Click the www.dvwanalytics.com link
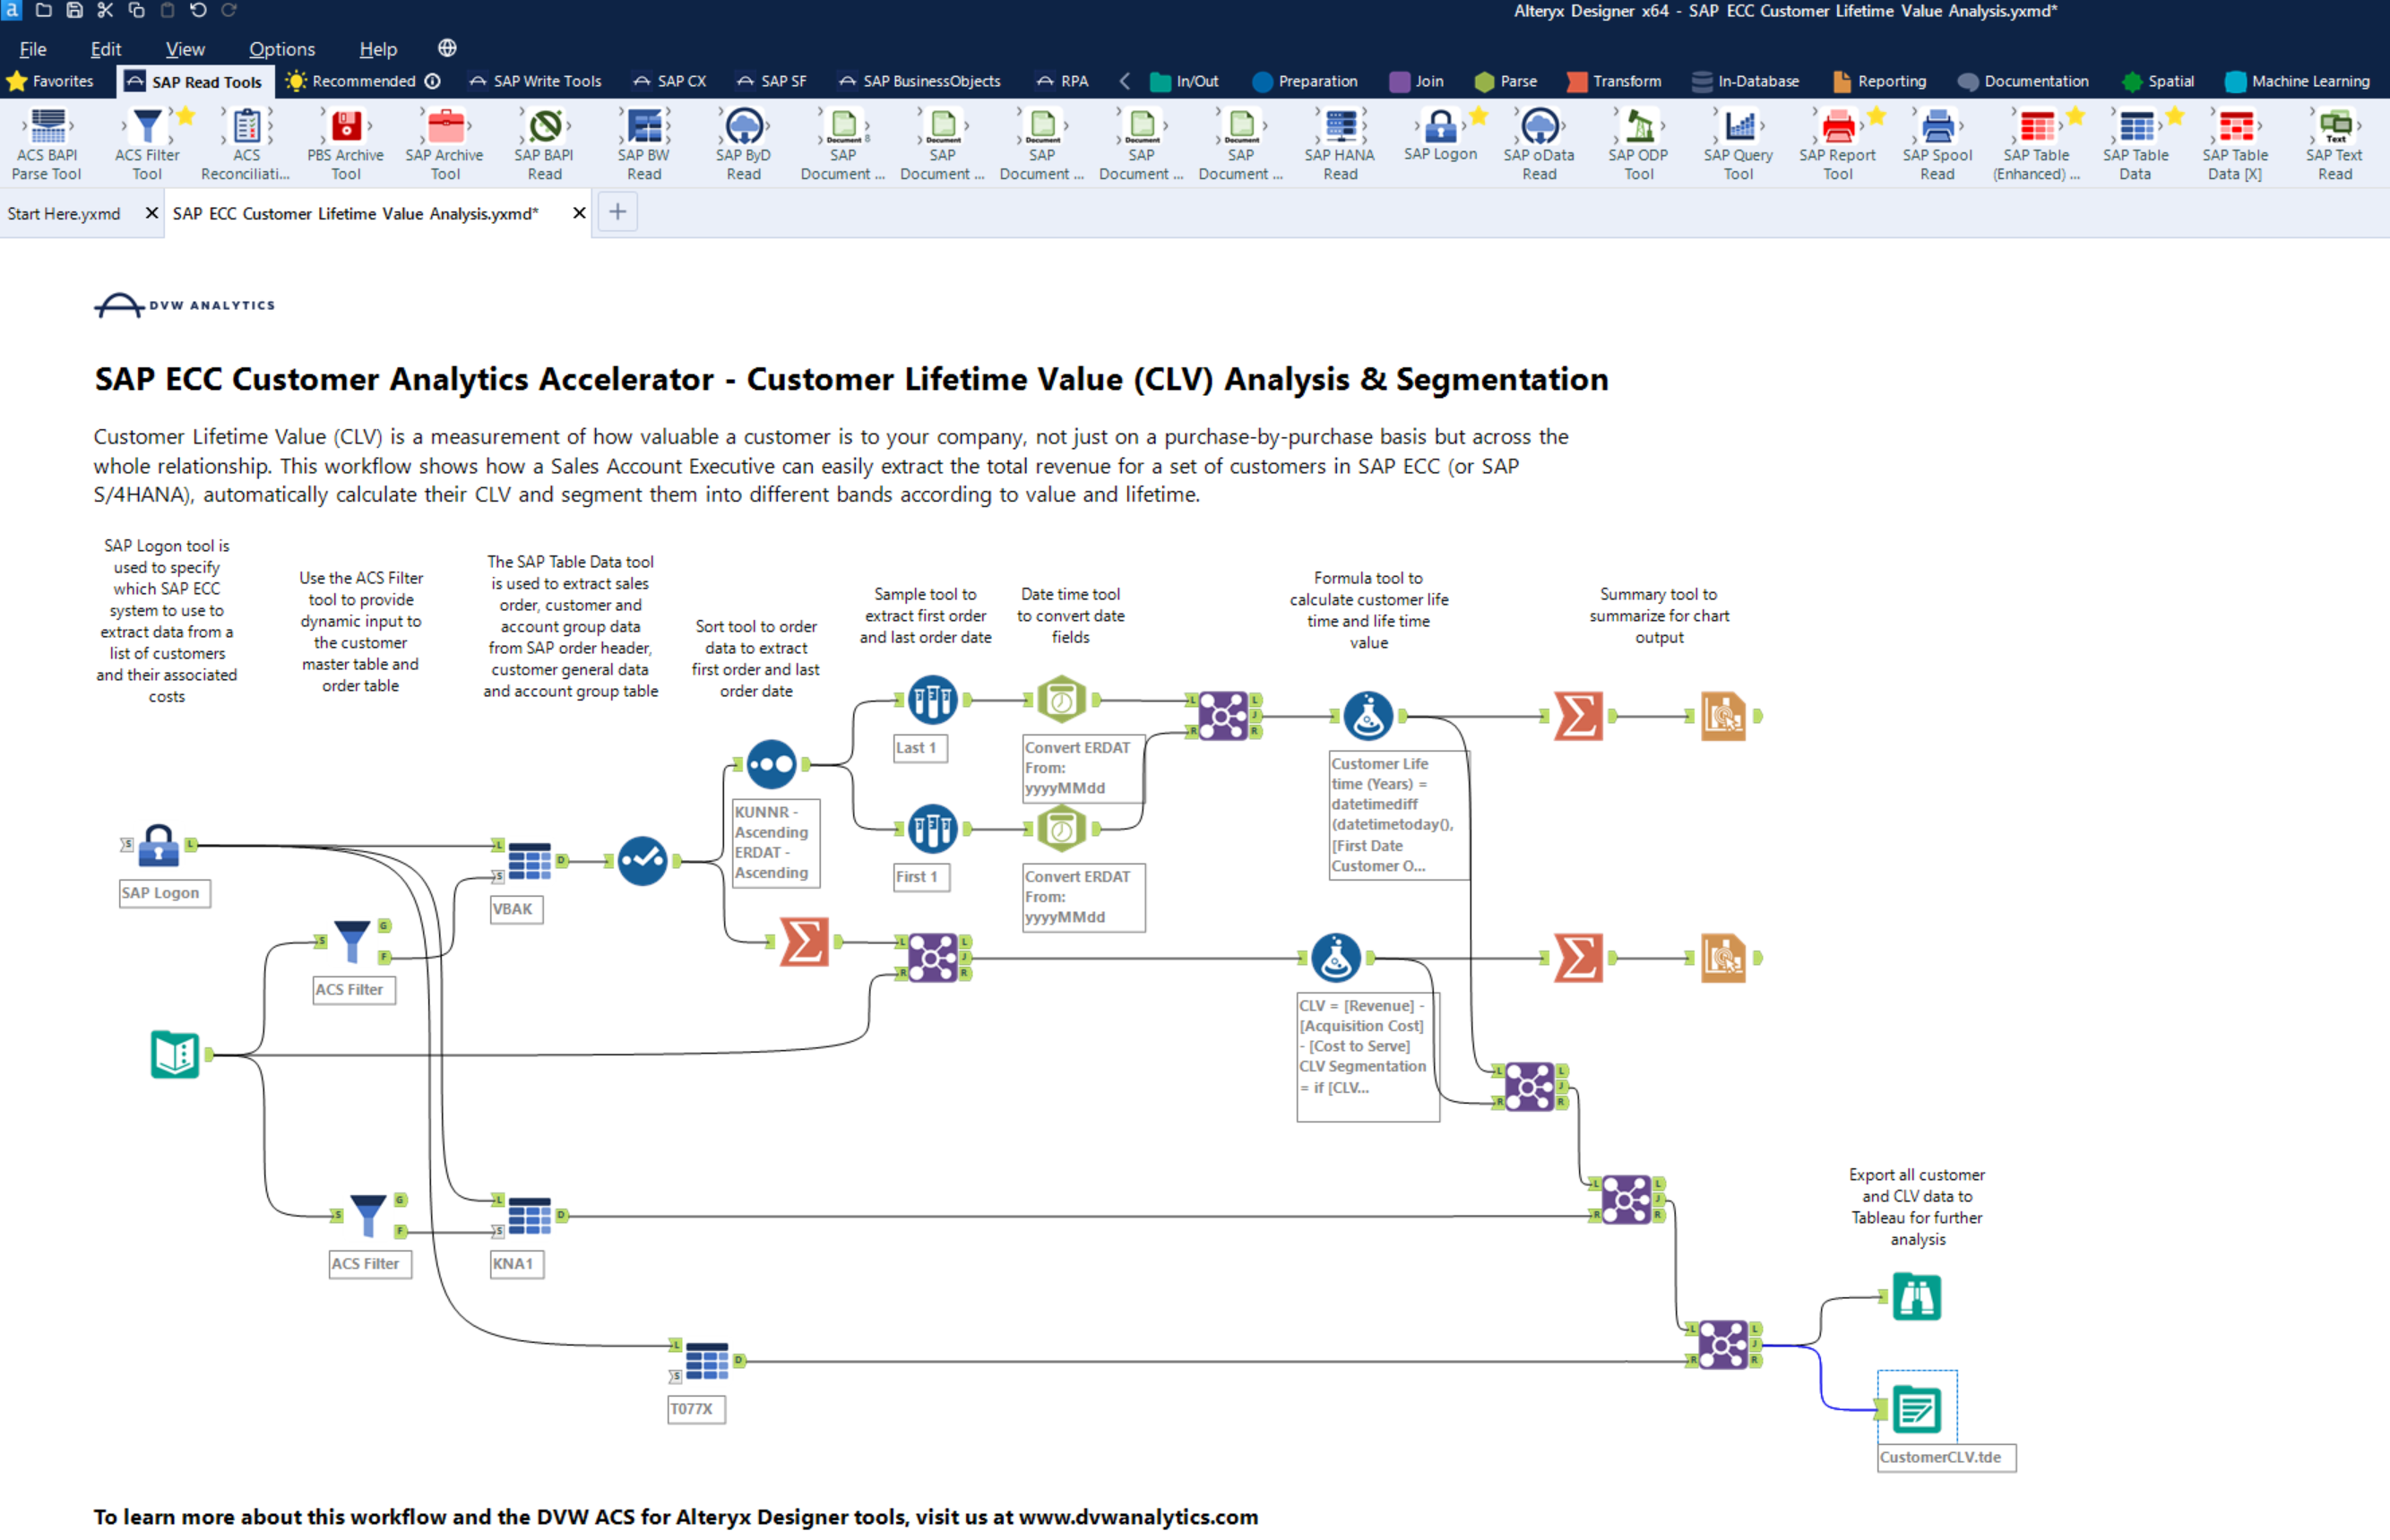2390x1540 pixels. pyautogui.click(x=1135, y=1516)
